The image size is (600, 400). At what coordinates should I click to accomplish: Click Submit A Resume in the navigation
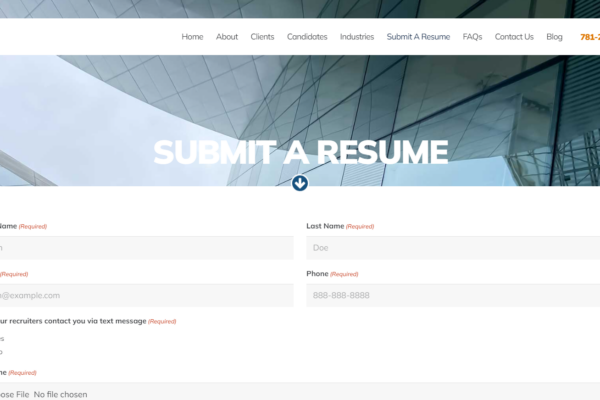tap(418, 37)
